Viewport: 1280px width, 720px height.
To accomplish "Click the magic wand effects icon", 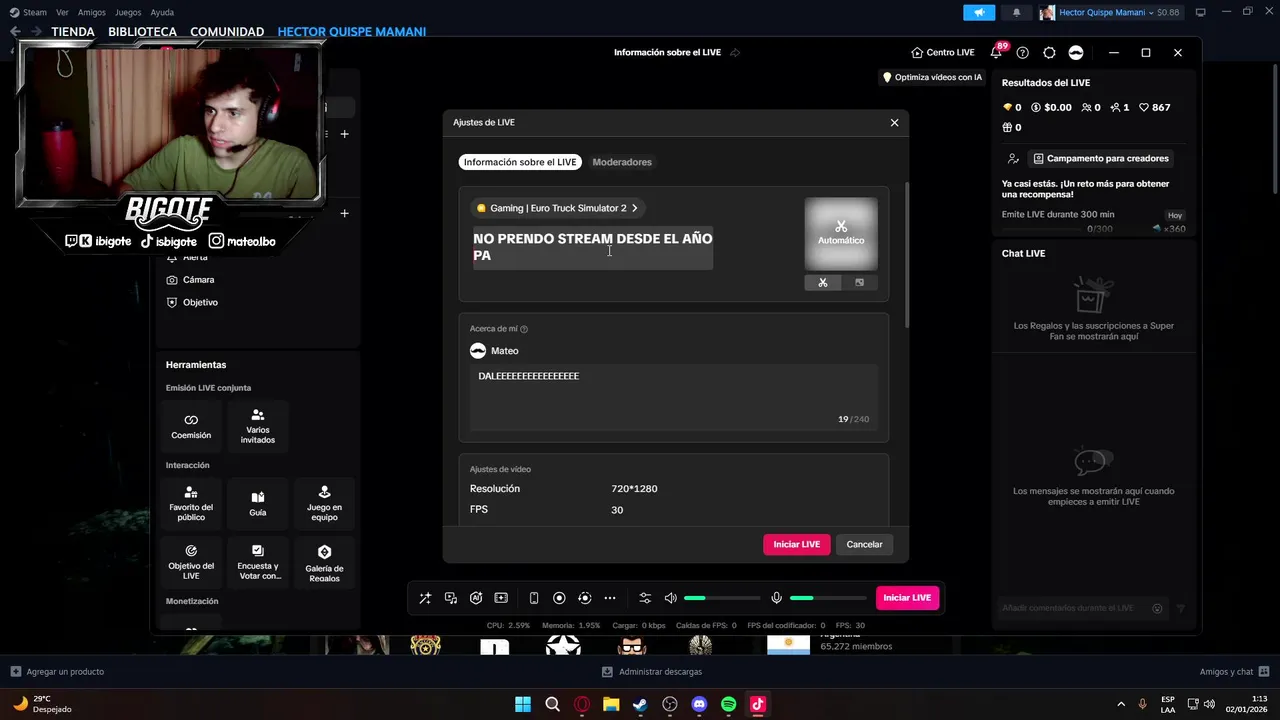I will (x=425, y=598).
